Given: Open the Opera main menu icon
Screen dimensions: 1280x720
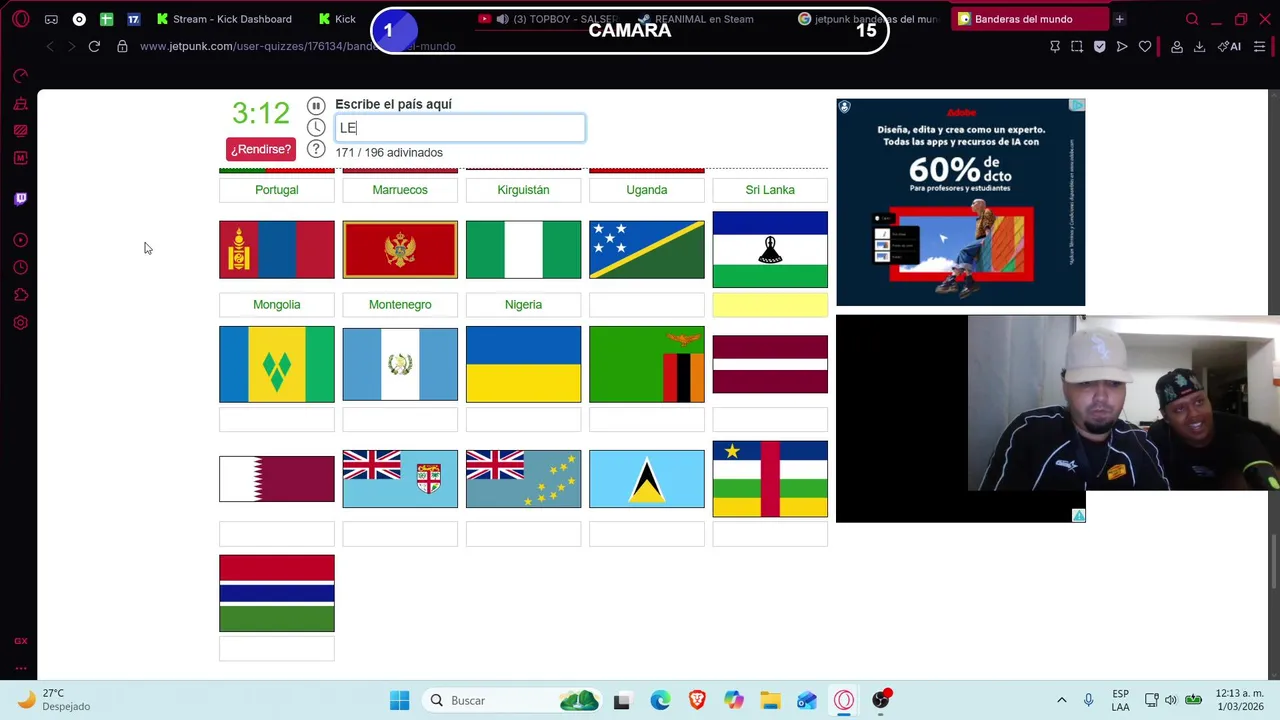Looking at the screenshot, I should [x=21, y=19].
